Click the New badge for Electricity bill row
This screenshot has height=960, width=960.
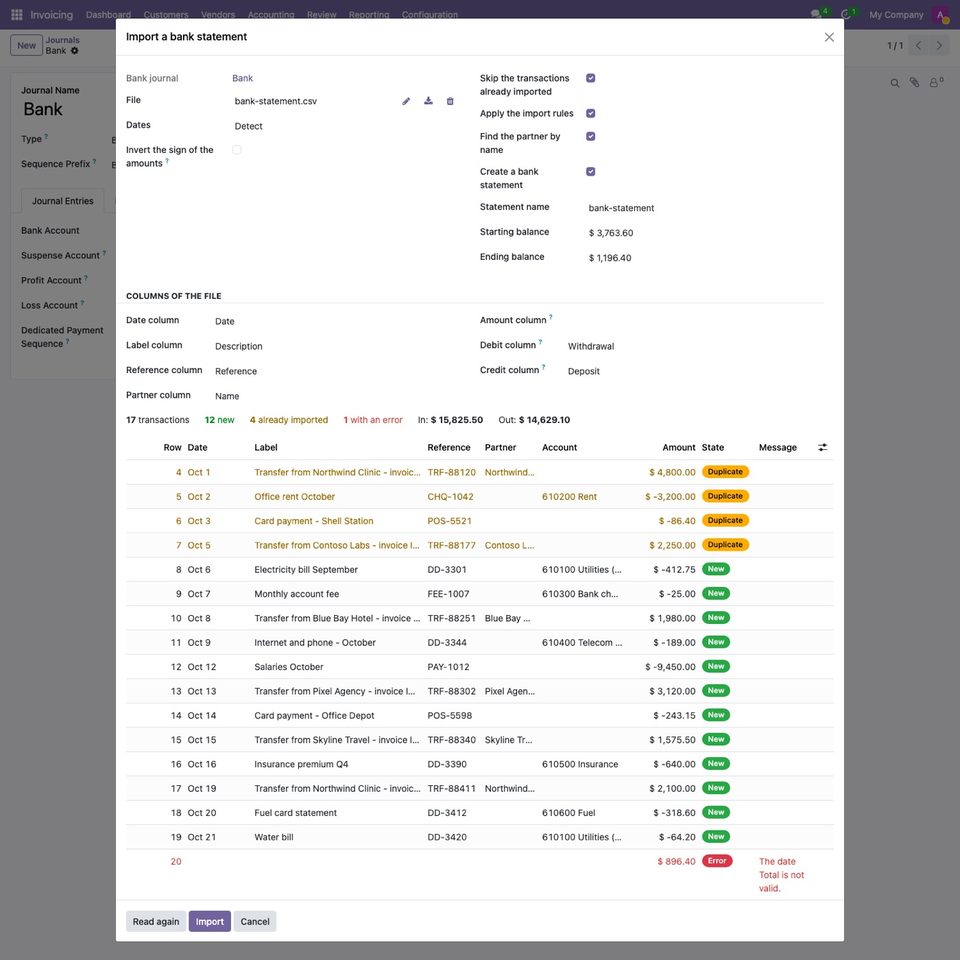(716, 569)
